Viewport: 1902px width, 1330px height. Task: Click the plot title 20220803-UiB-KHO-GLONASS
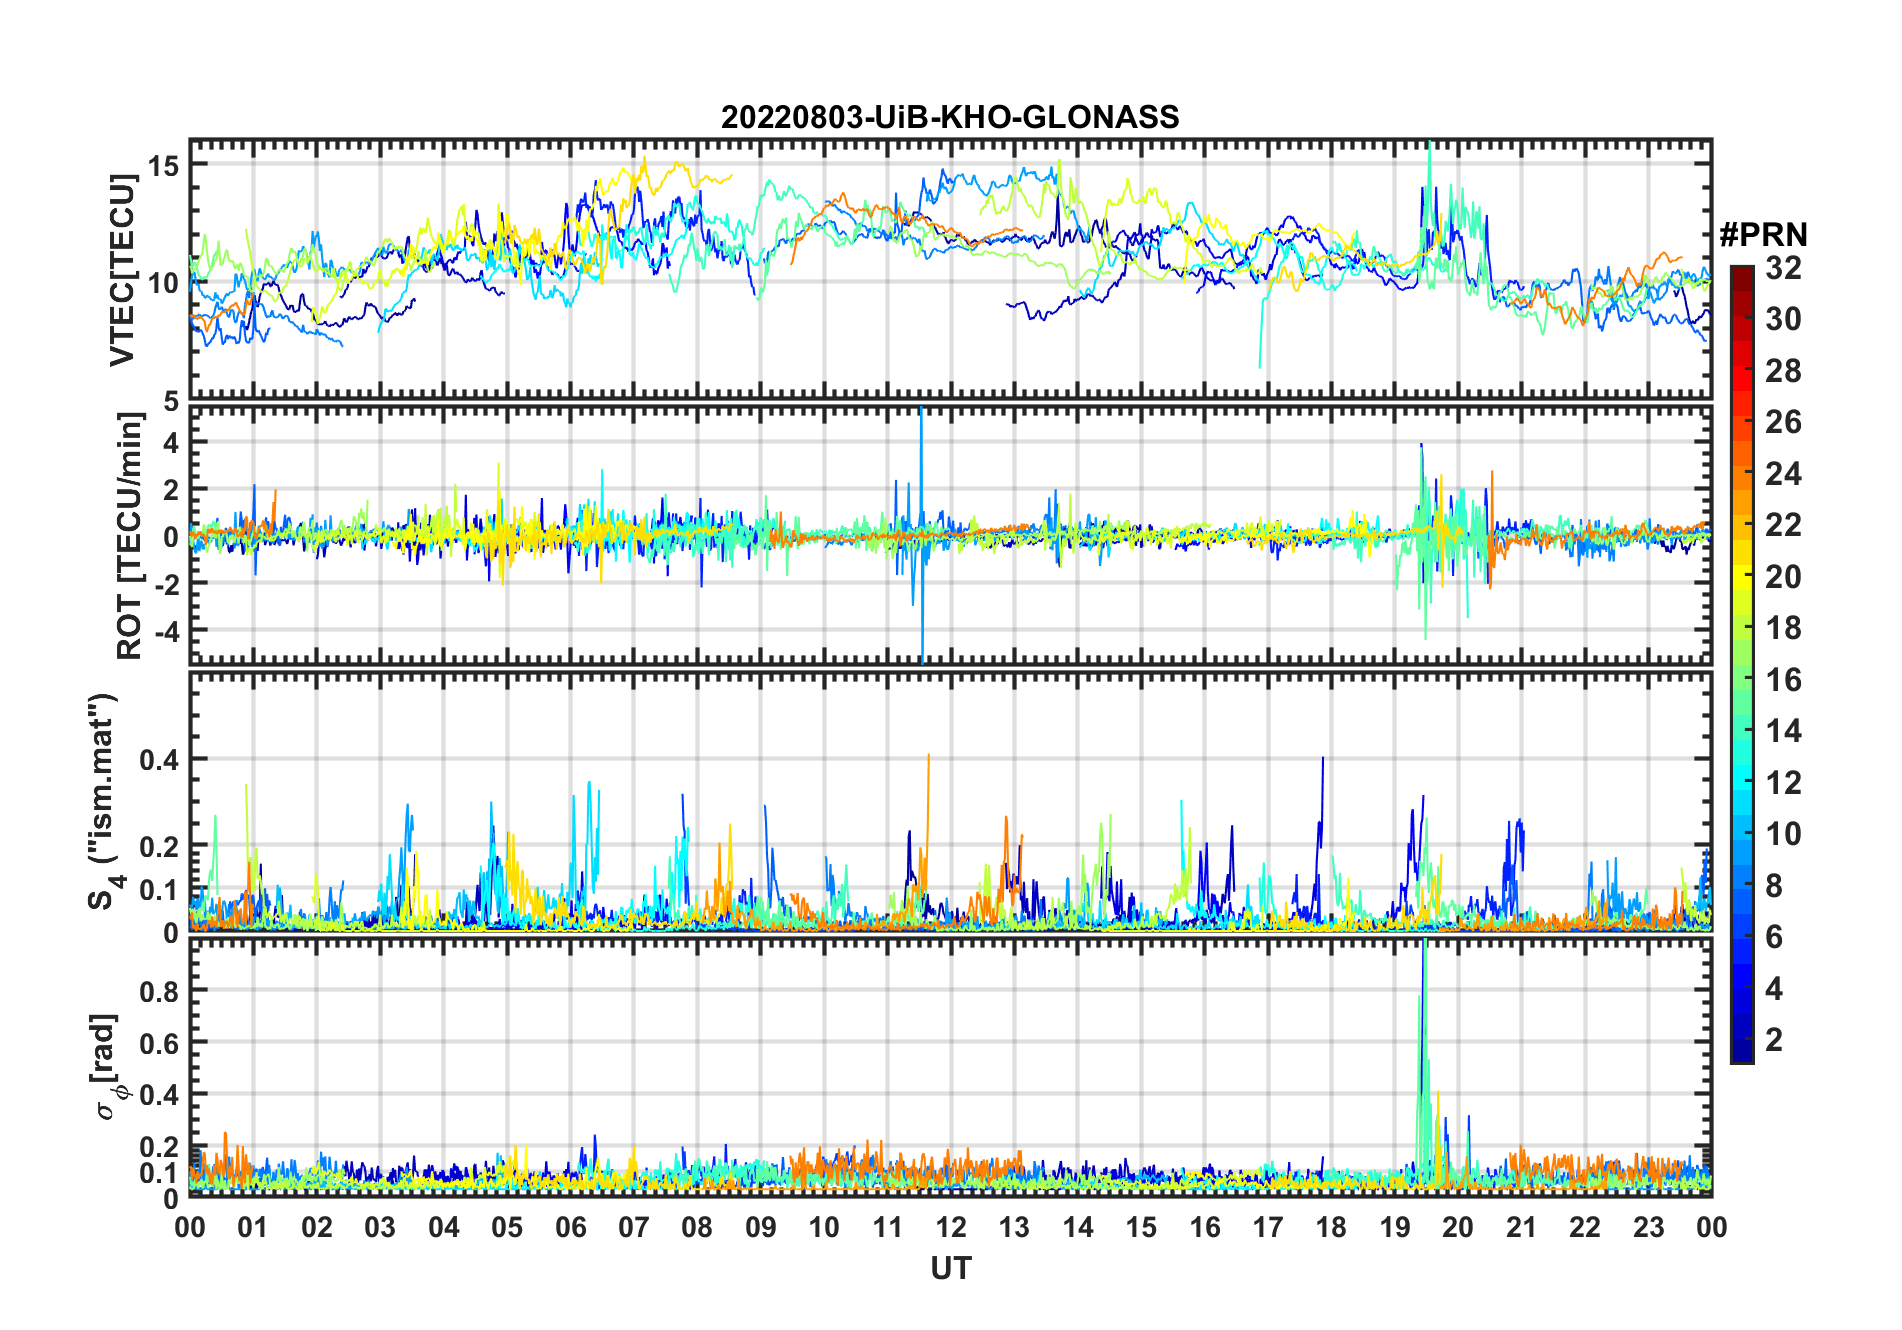(950, 118)
